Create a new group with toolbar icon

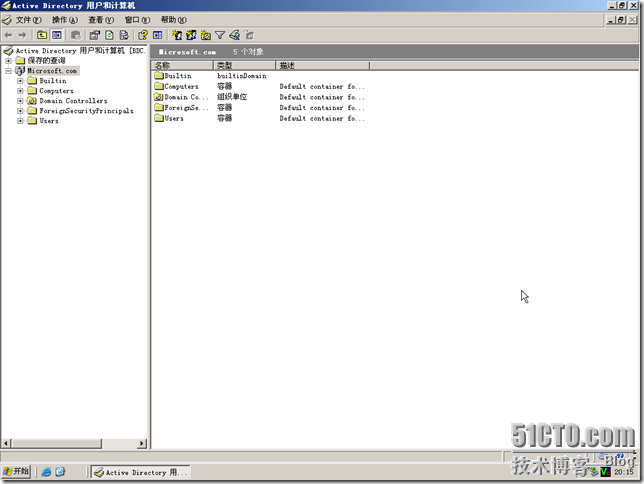pos(191,35)
